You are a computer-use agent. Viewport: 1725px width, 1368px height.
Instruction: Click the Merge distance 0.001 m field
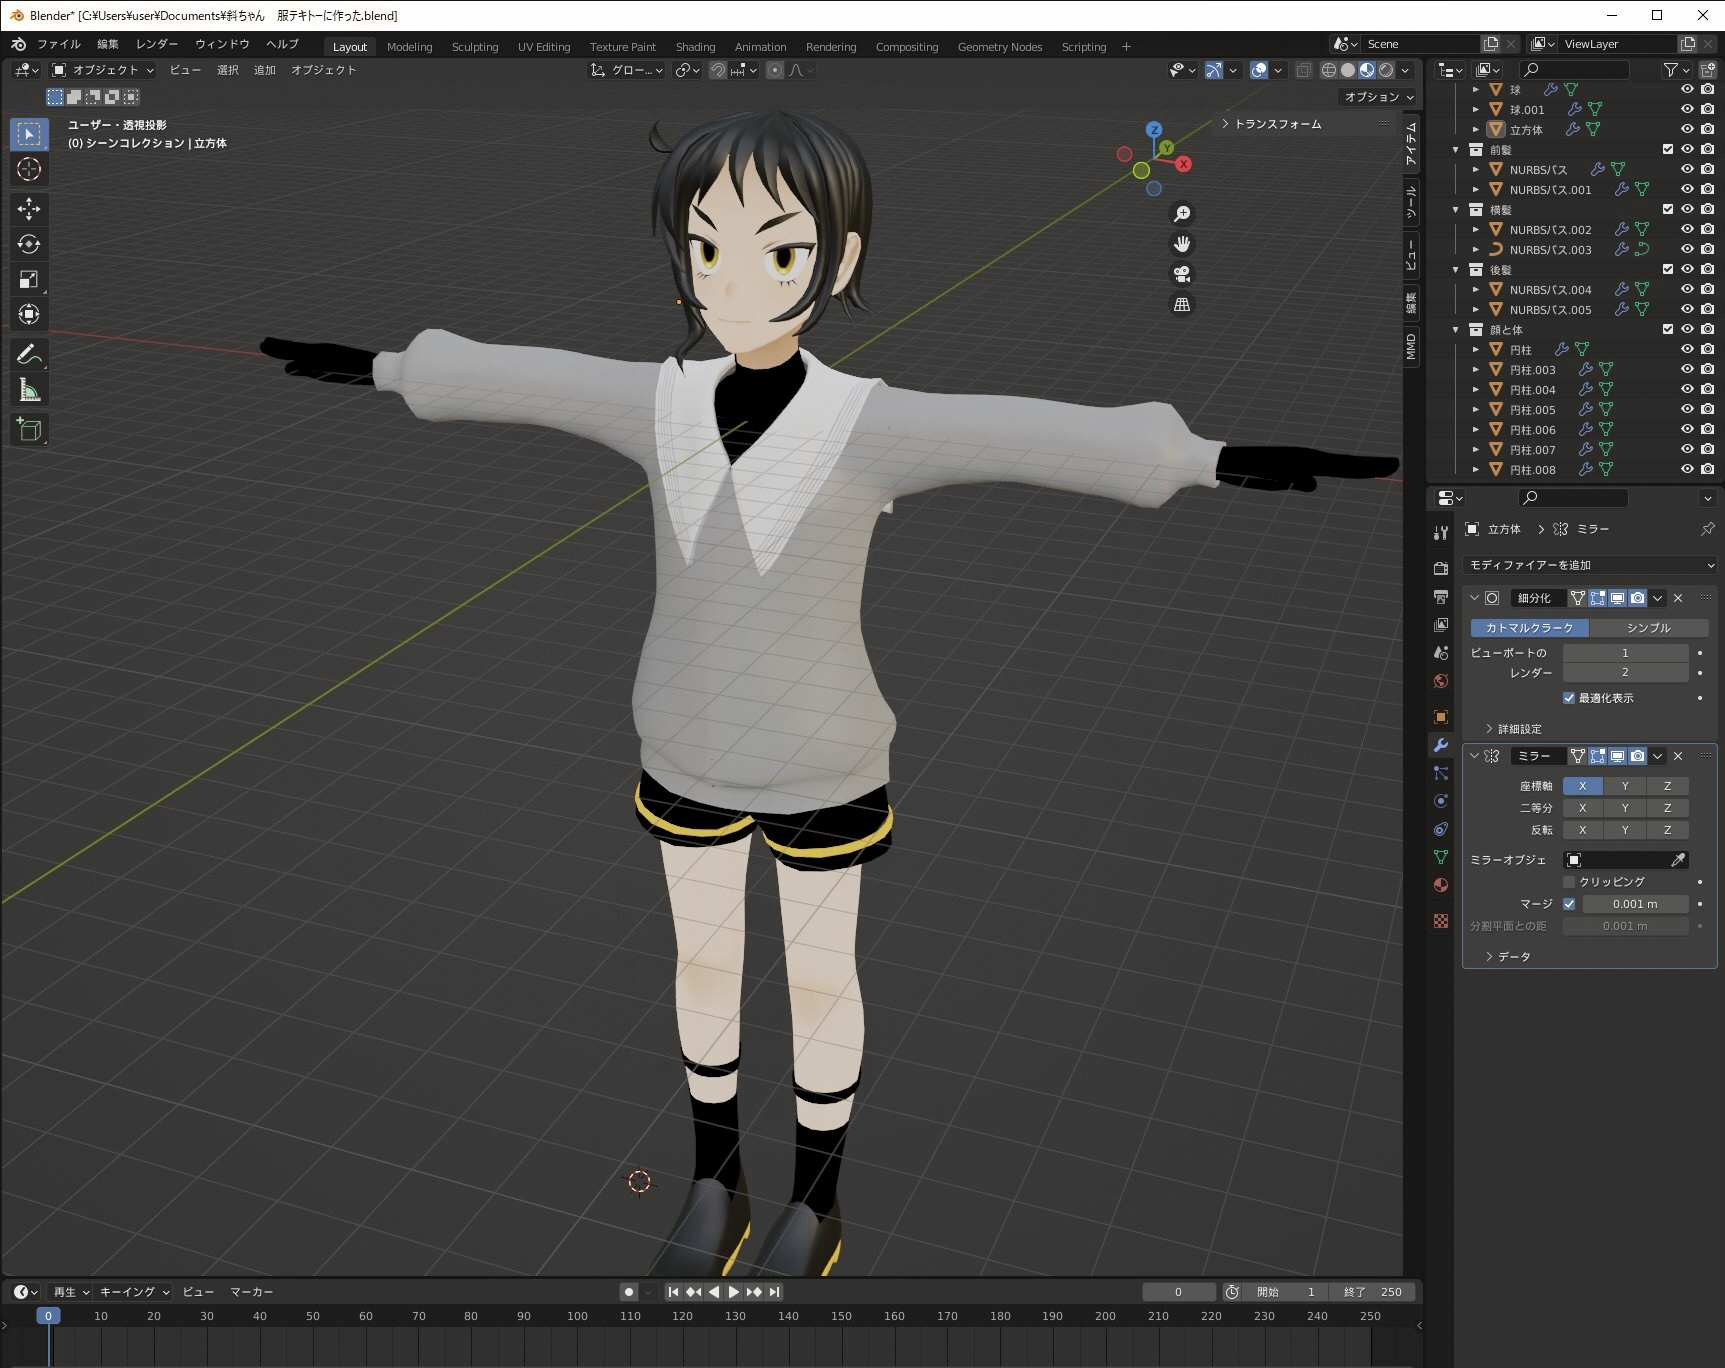1634,904
